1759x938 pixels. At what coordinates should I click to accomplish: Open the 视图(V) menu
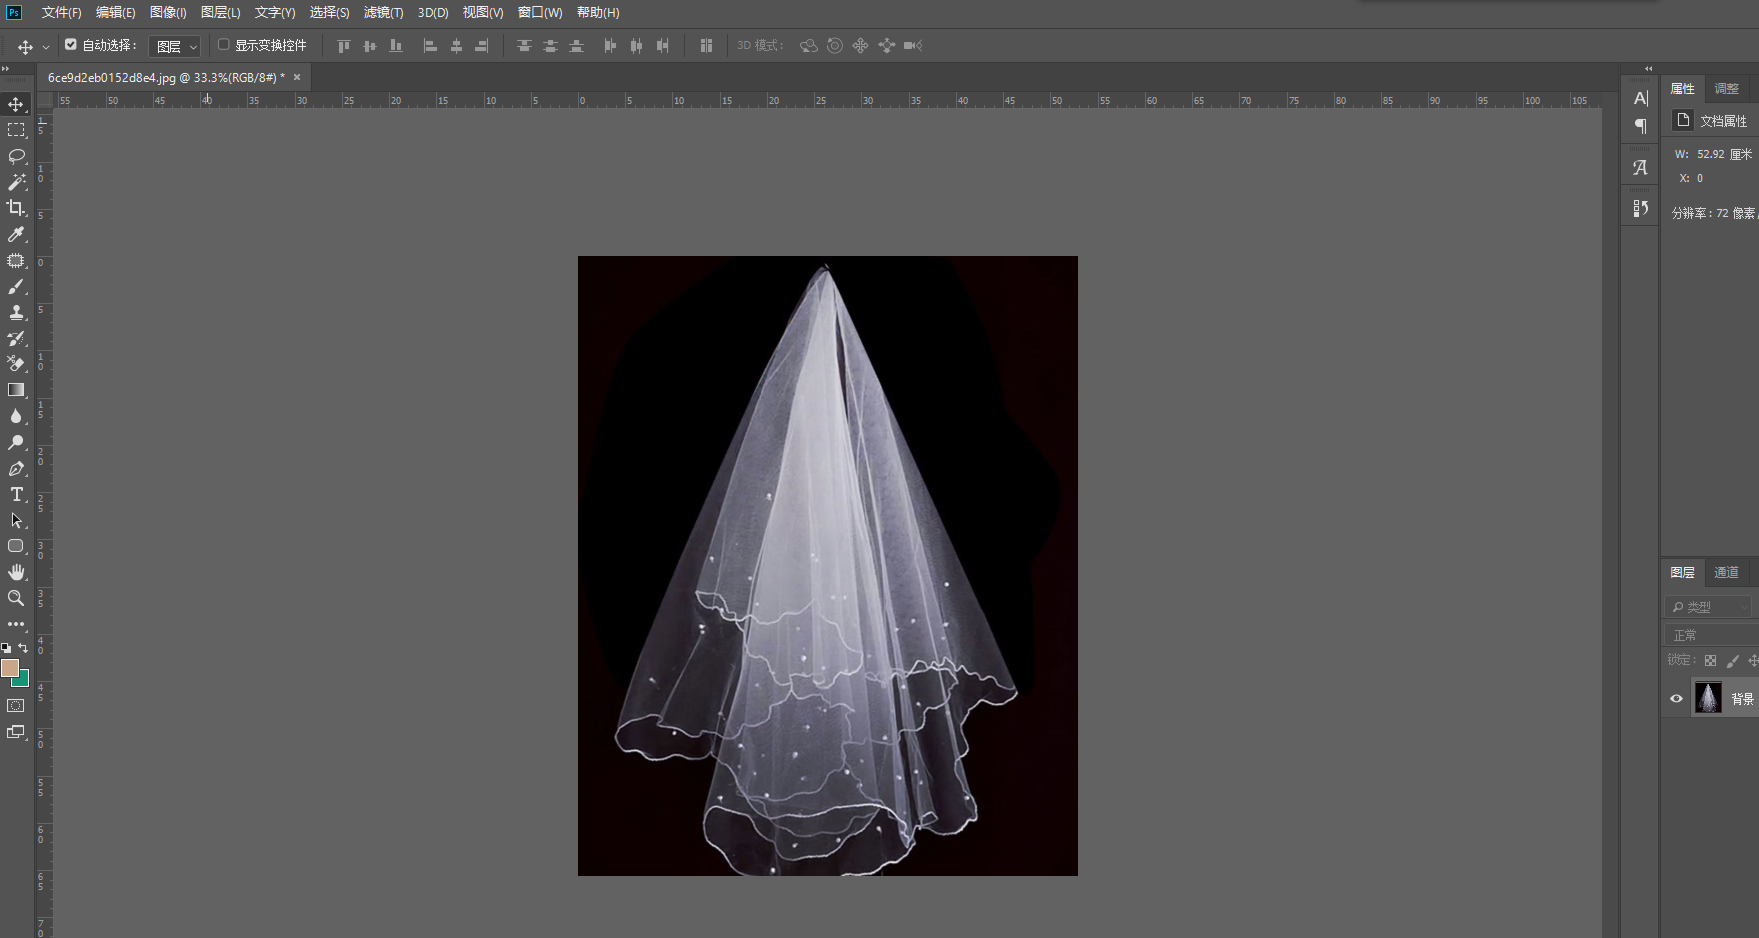(x=483, y=13)
